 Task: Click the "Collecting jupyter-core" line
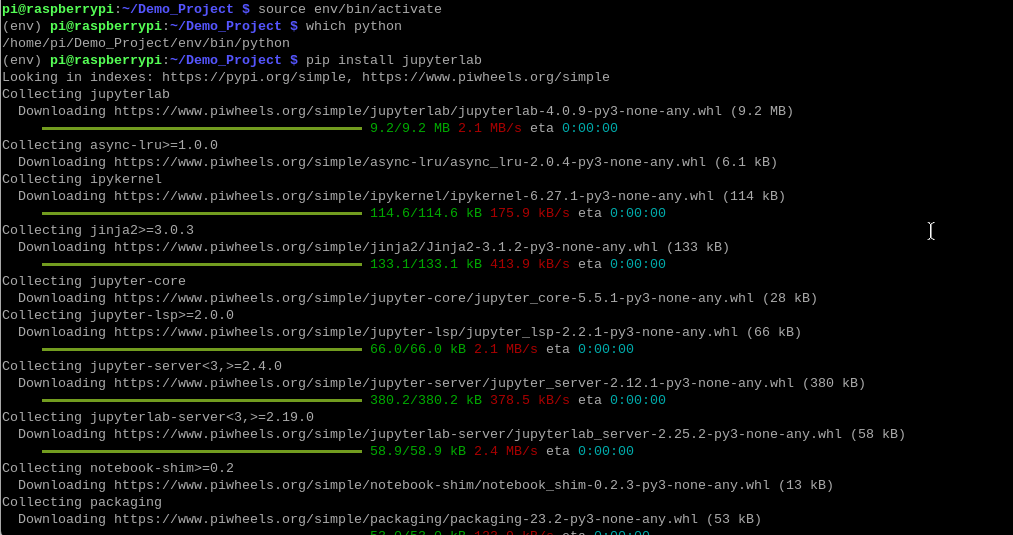coord(94,281)
